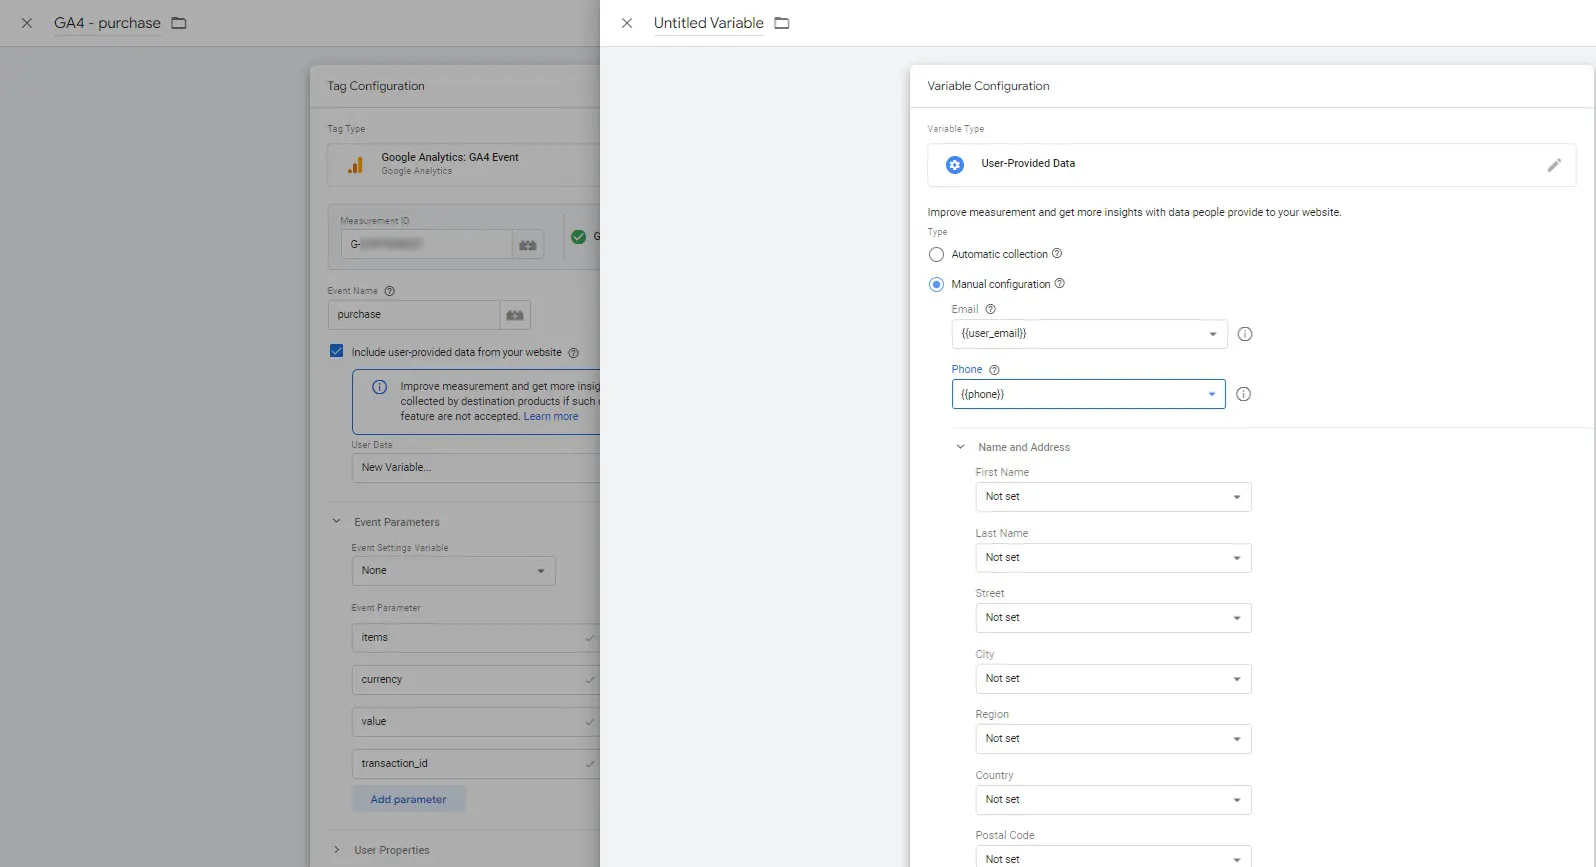Click the Measurement ID input field
This screenshot has width=1596, height=867.
pos(427,245)
